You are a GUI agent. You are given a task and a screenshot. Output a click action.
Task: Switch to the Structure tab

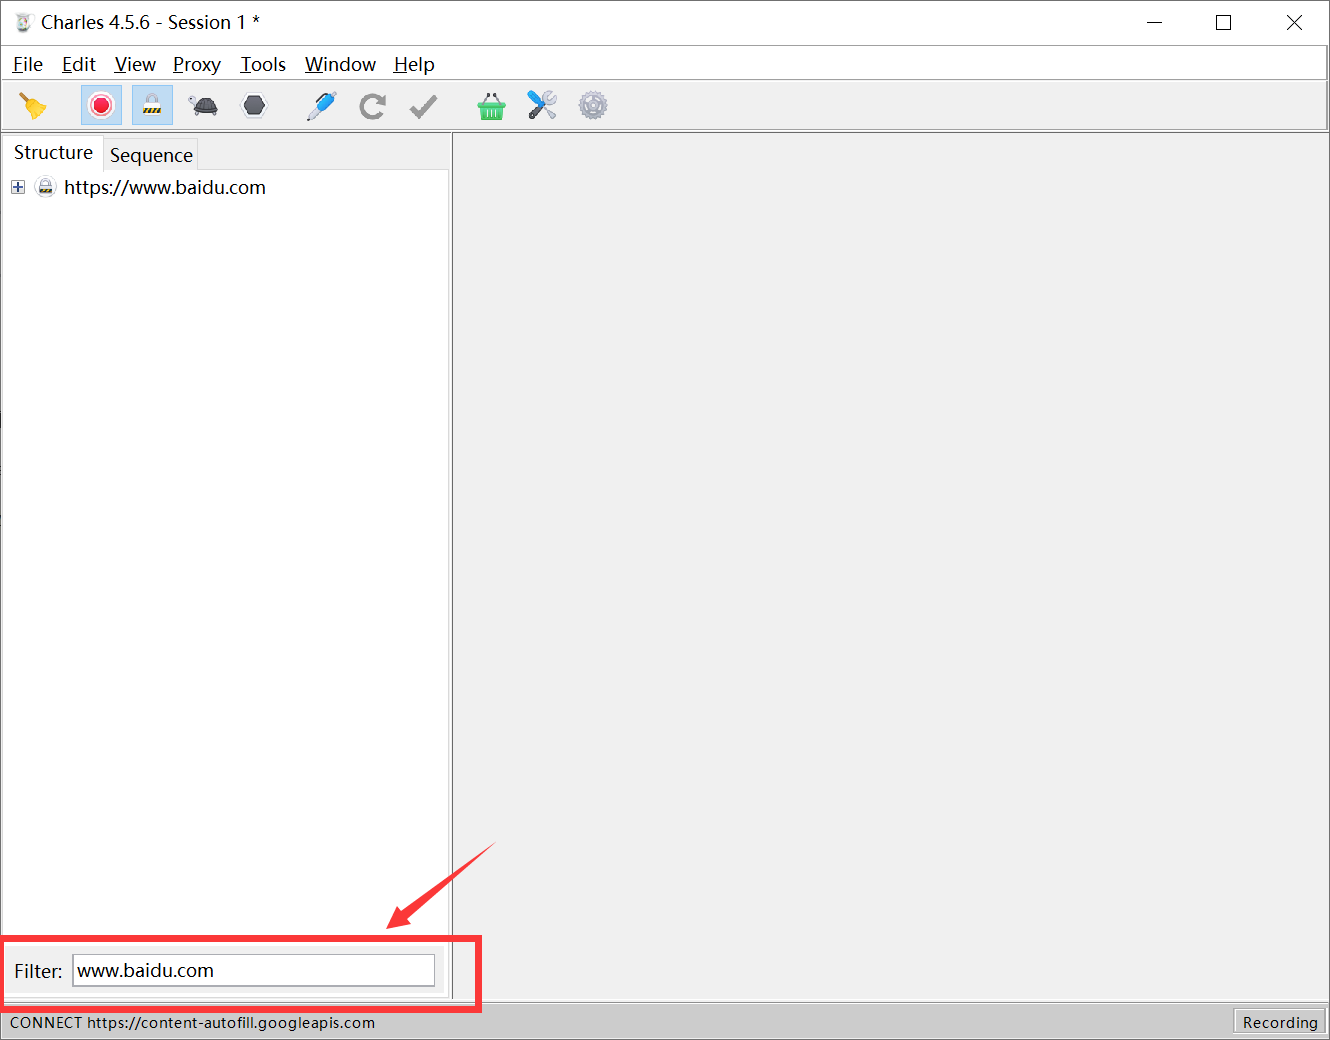click(53, 153)
